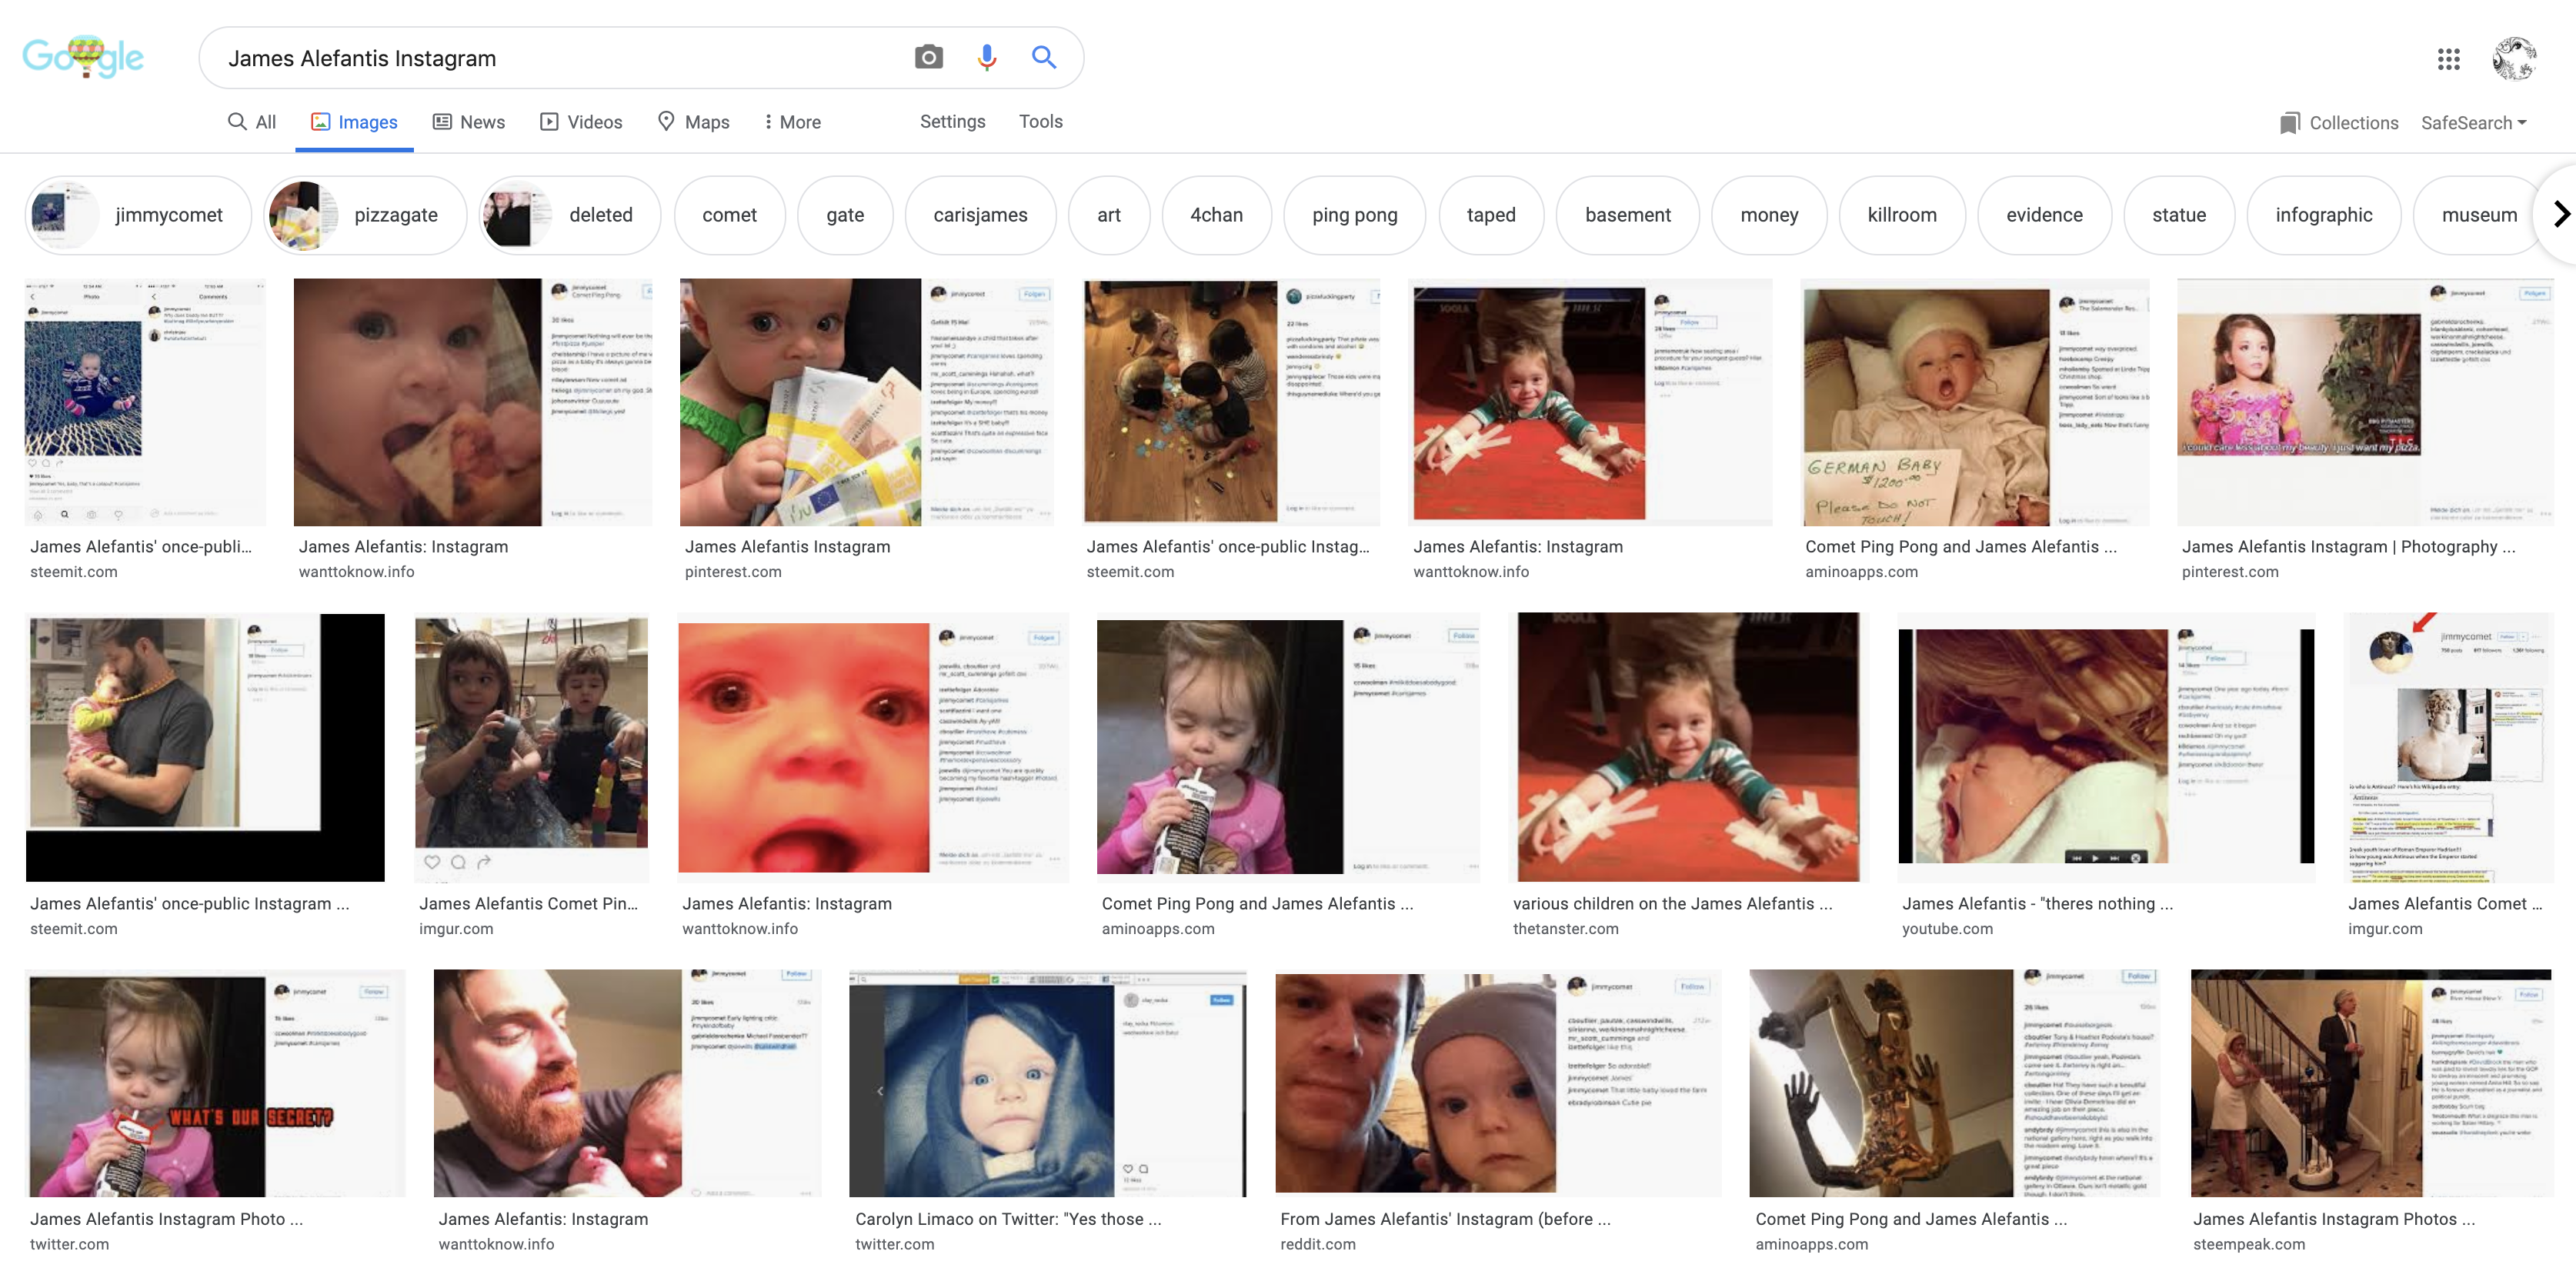The image size is (2576, 1268).
Task: Click the search by image camera icon
Action: click(x=928, y=58)
